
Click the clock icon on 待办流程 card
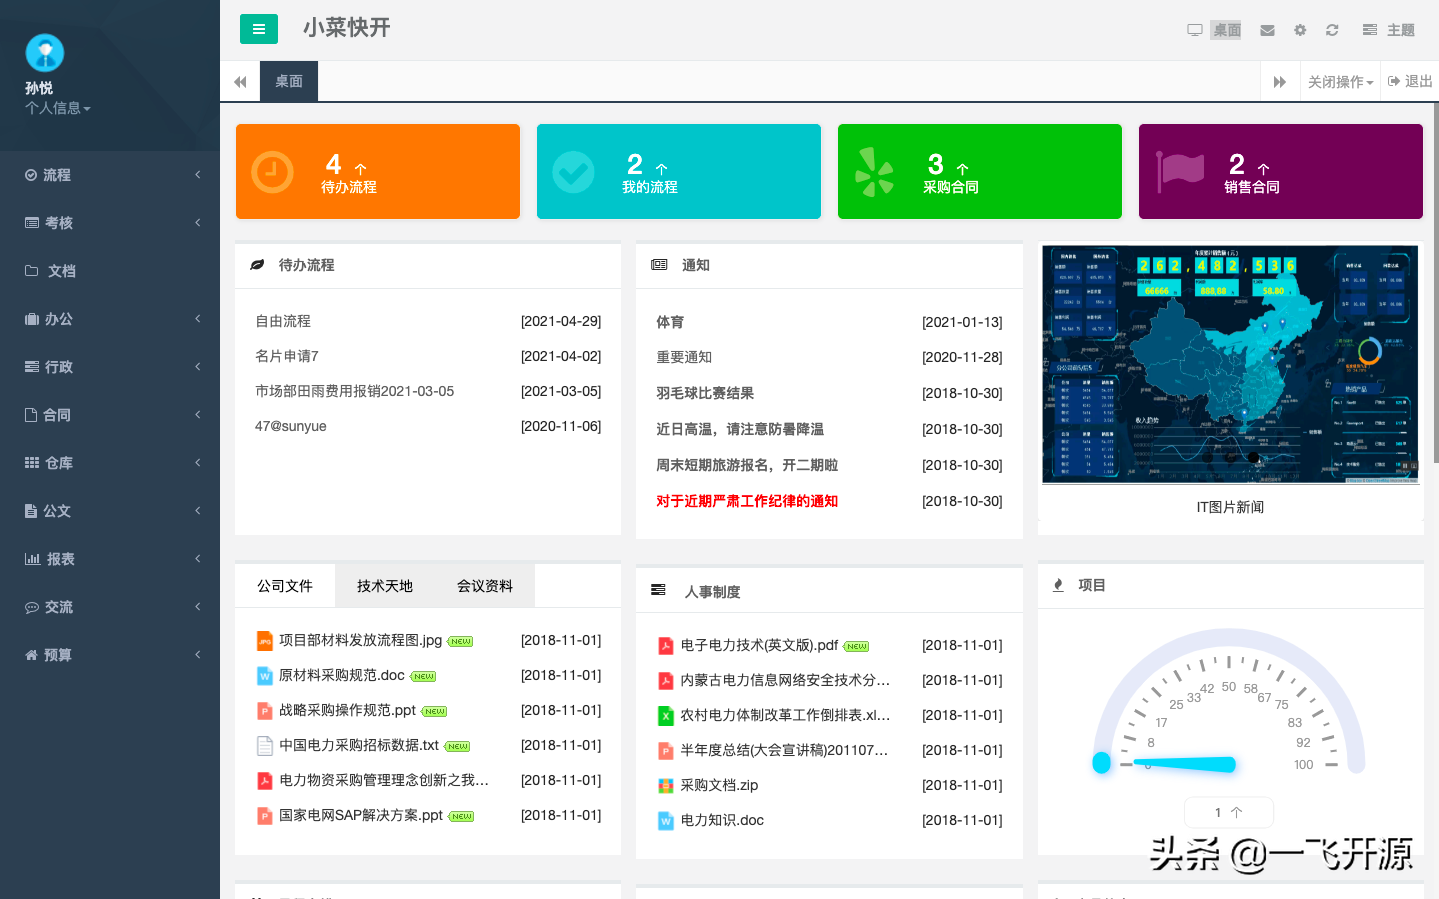pyautogui.click(x=272, y=172)
